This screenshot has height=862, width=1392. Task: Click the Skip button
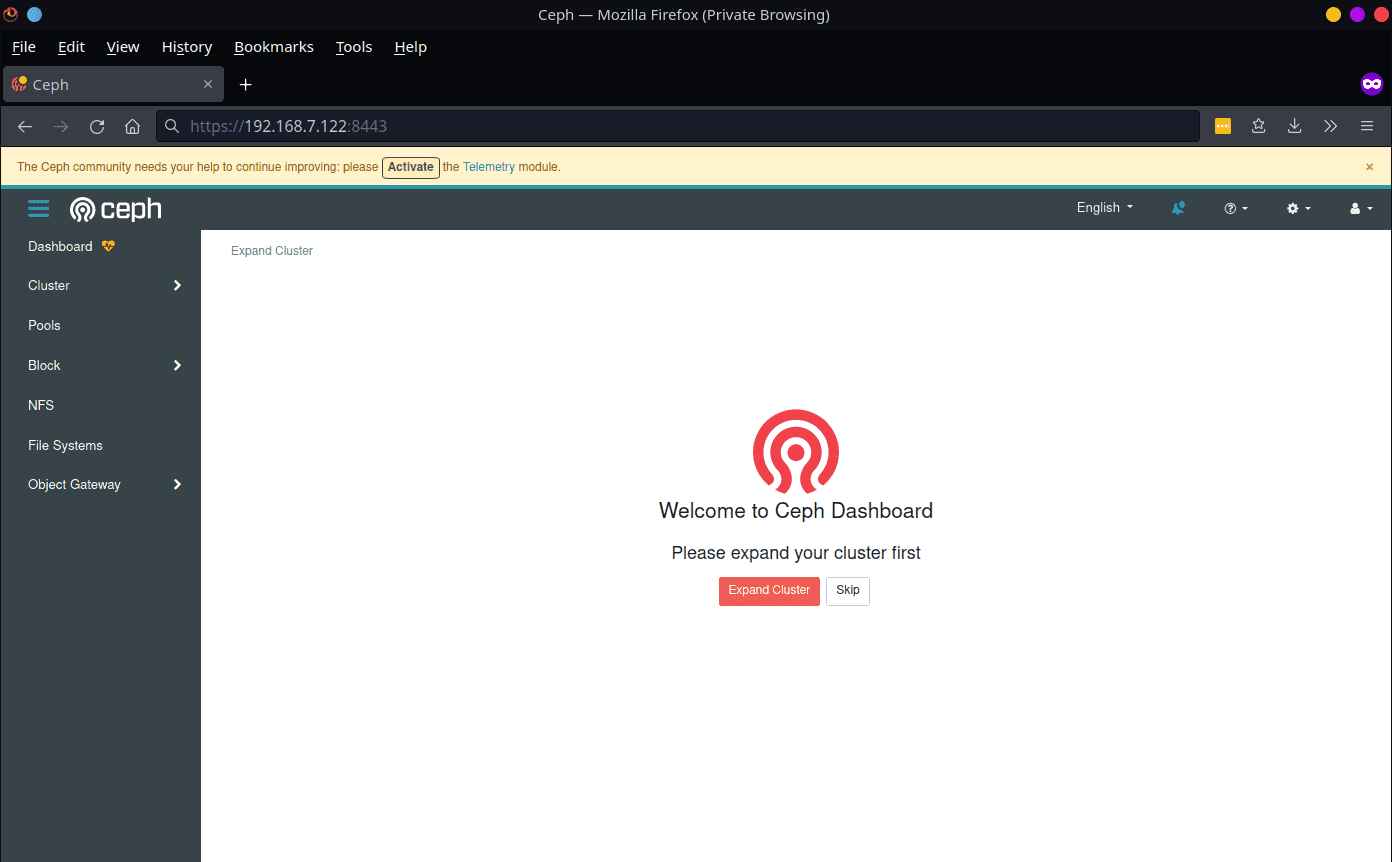point(847,591)
